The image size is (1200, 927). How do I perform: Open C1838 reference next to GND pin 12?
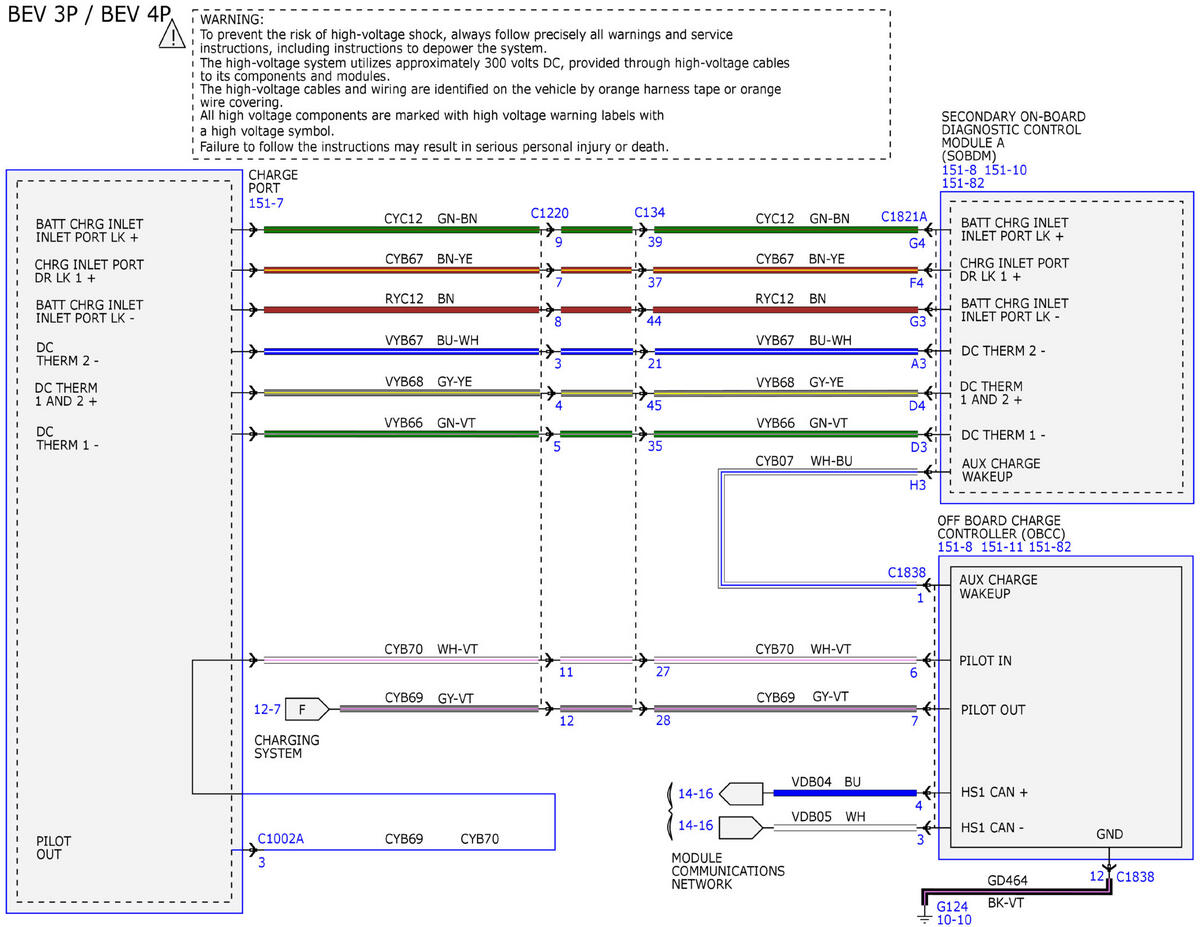click(1135, 877)
